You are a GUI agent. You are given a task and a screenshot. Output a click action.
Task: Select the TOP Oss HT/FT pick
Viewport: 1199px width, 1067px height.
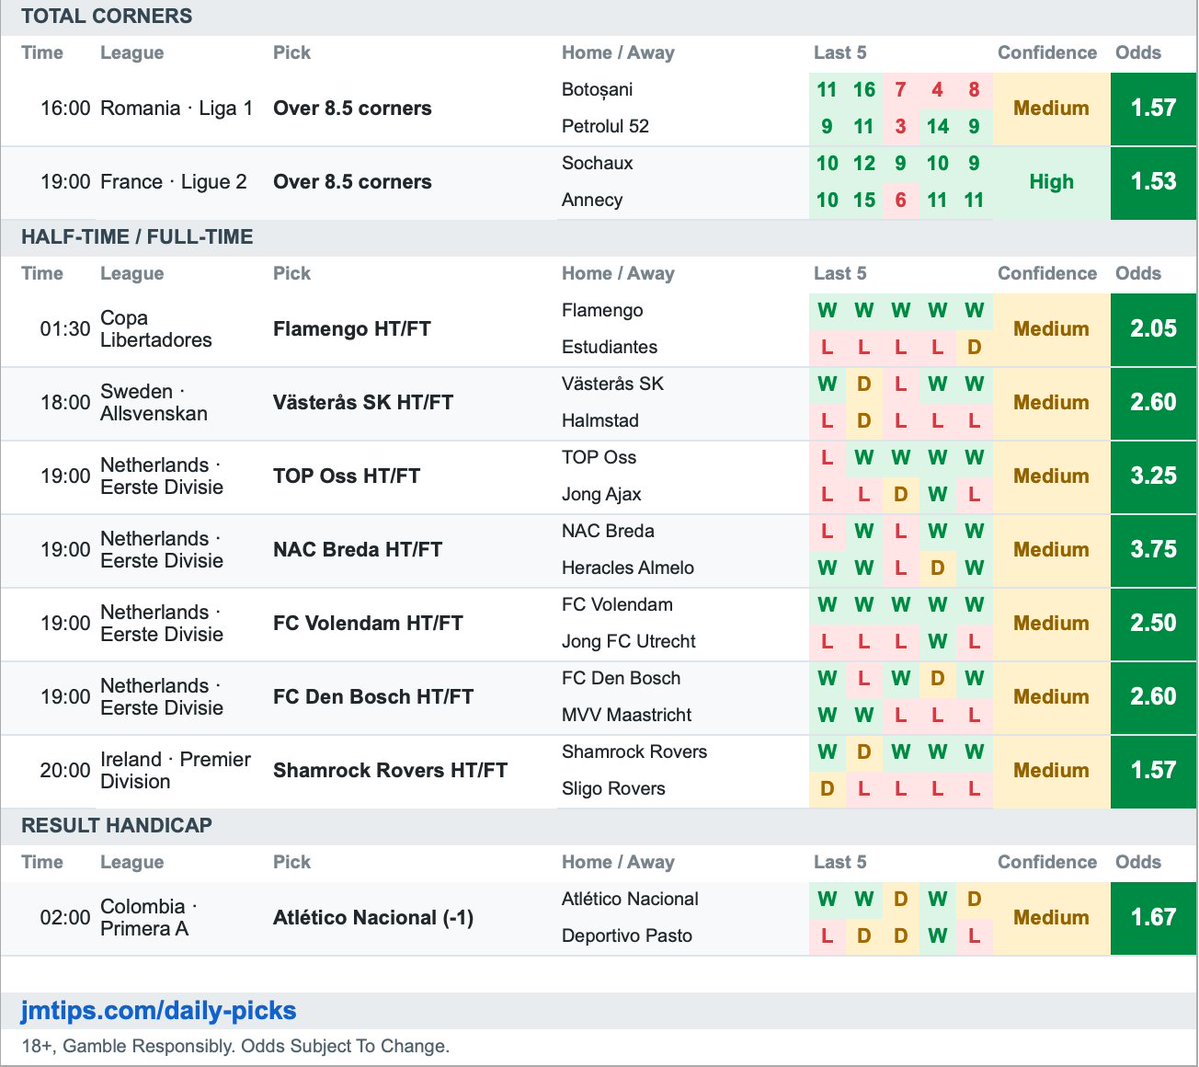346,476
